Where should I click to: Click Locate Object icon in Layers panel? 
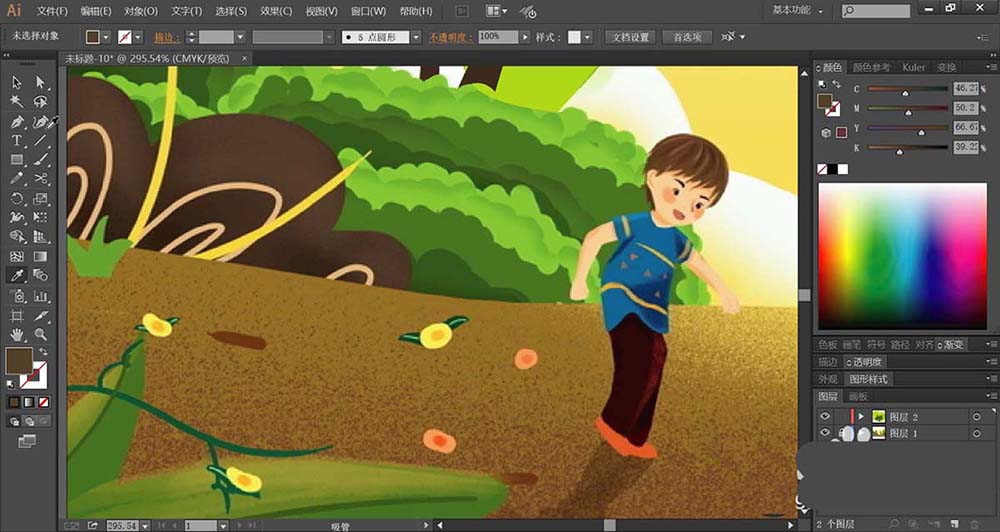pyautogui.click(x=895, y=524)
